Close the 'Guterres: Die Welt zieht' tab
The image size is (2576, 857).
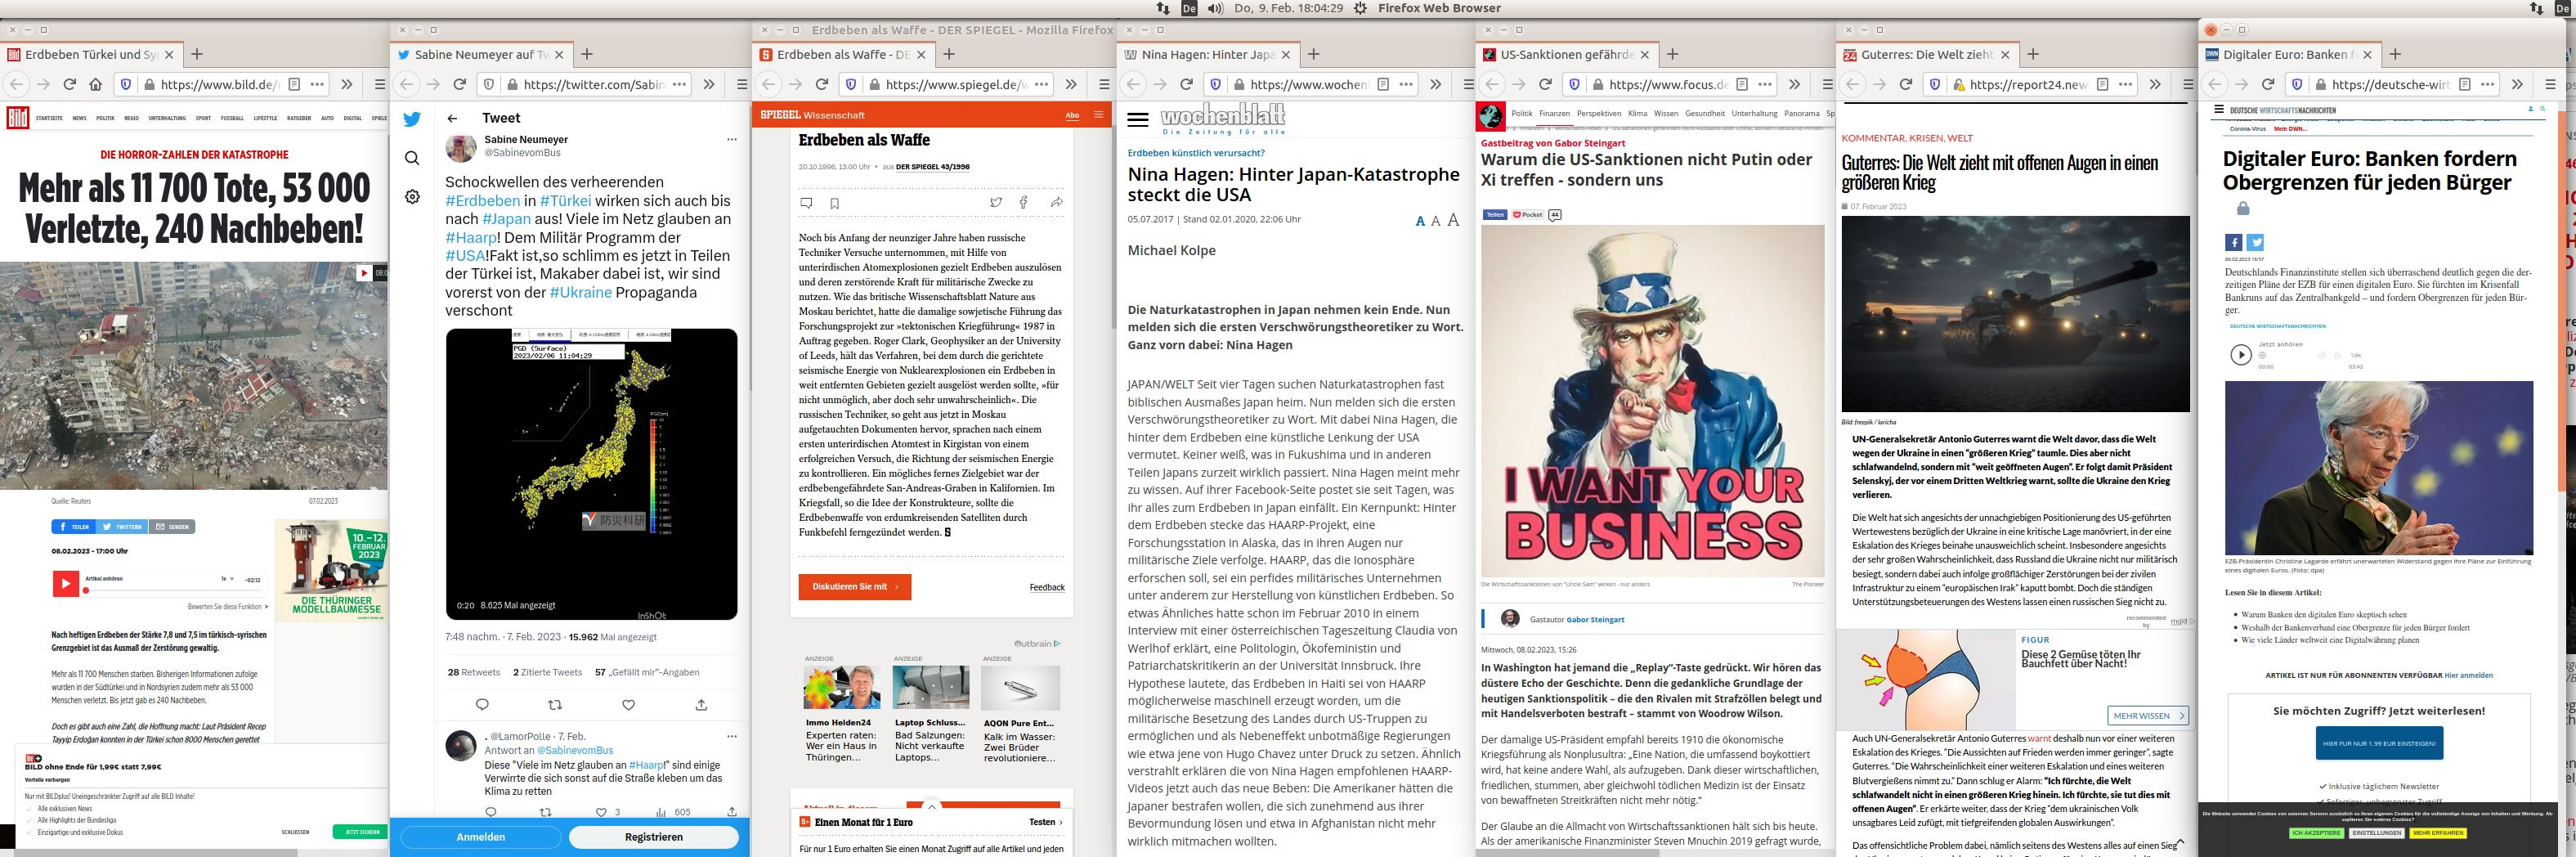point(2005,55)
